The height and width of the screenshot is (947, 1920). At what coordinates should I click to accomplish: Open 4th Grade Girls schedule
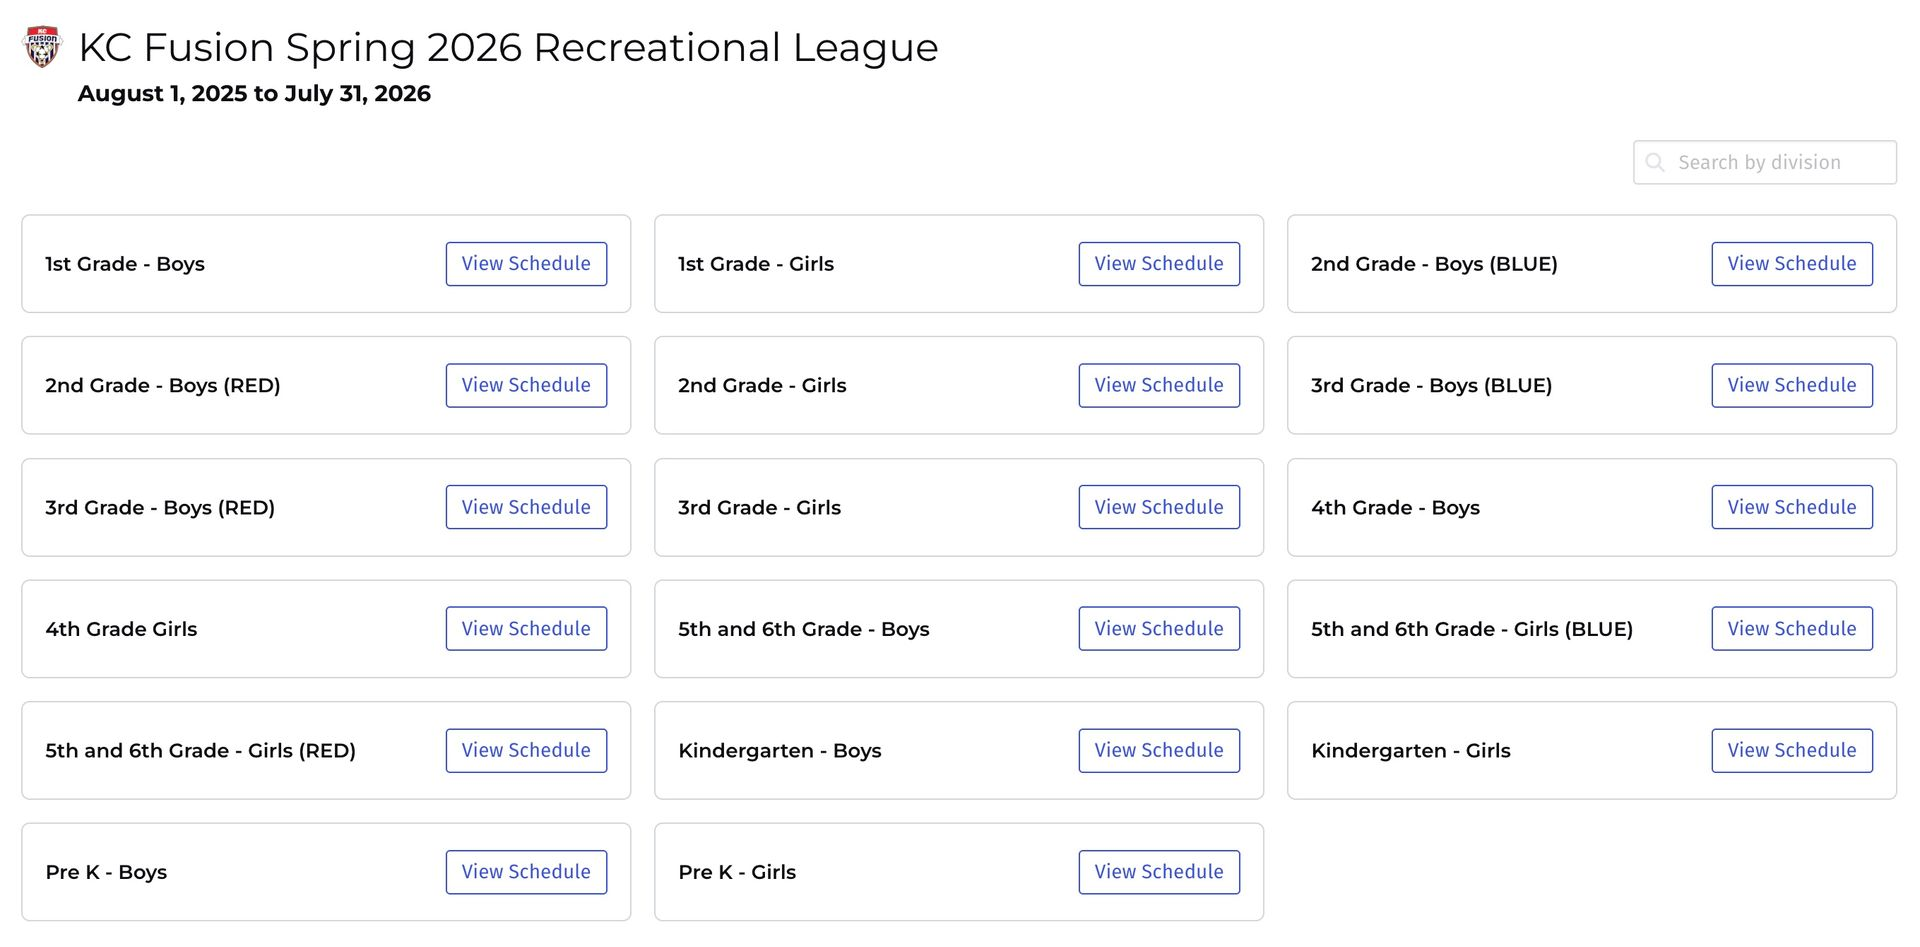526,629
